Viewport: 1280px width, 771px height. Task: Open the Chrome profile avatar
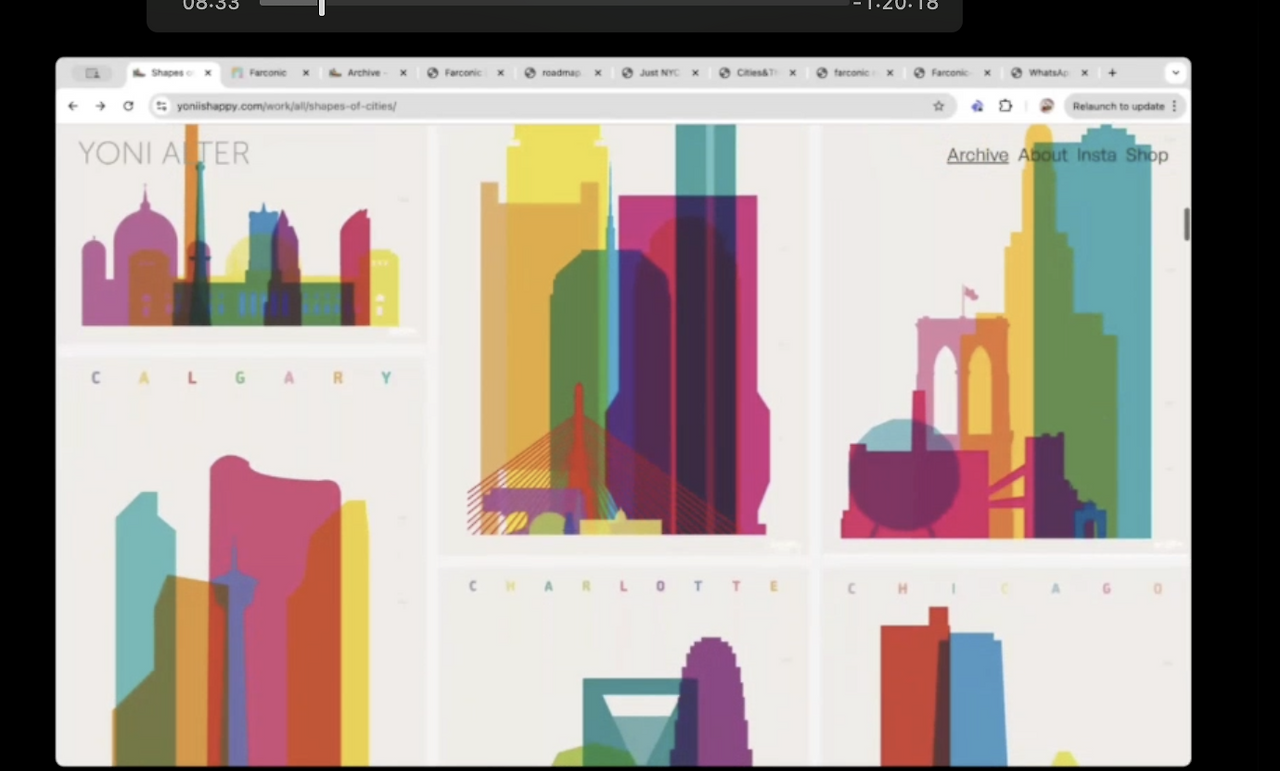[1046, 106]
